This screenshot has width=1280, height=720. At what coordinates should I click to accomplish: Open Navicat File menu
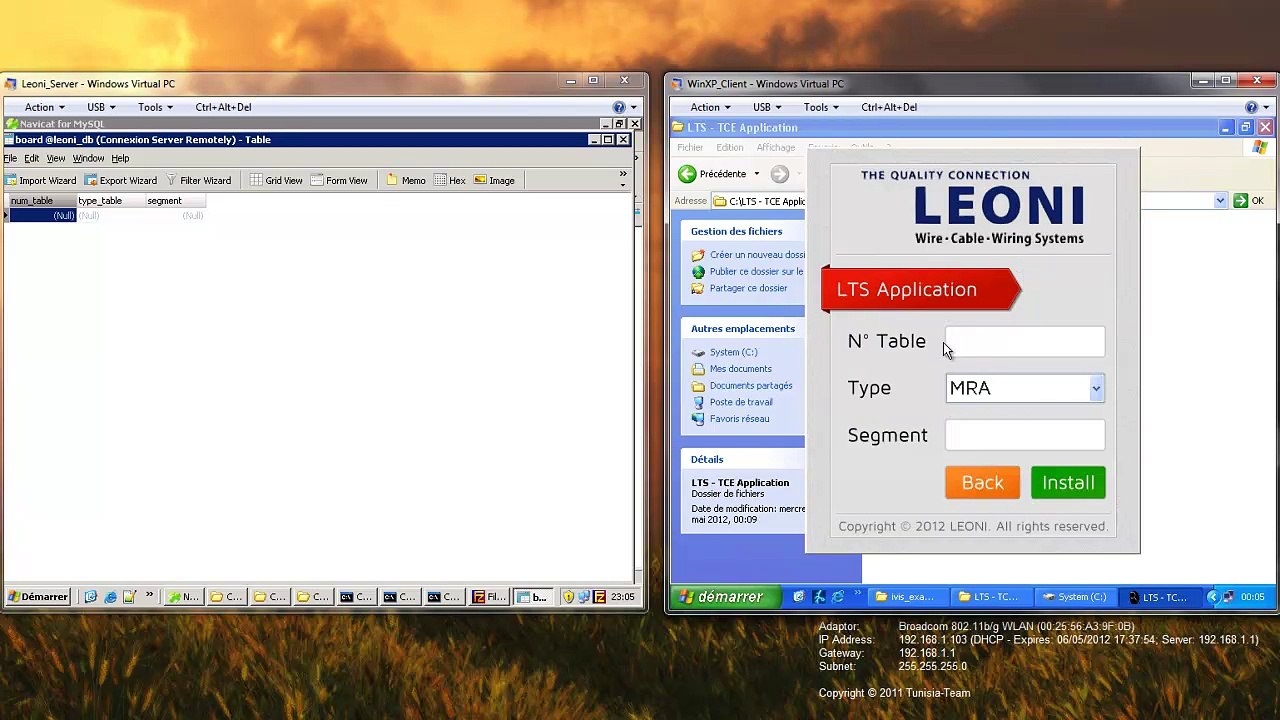click(10, 158)
